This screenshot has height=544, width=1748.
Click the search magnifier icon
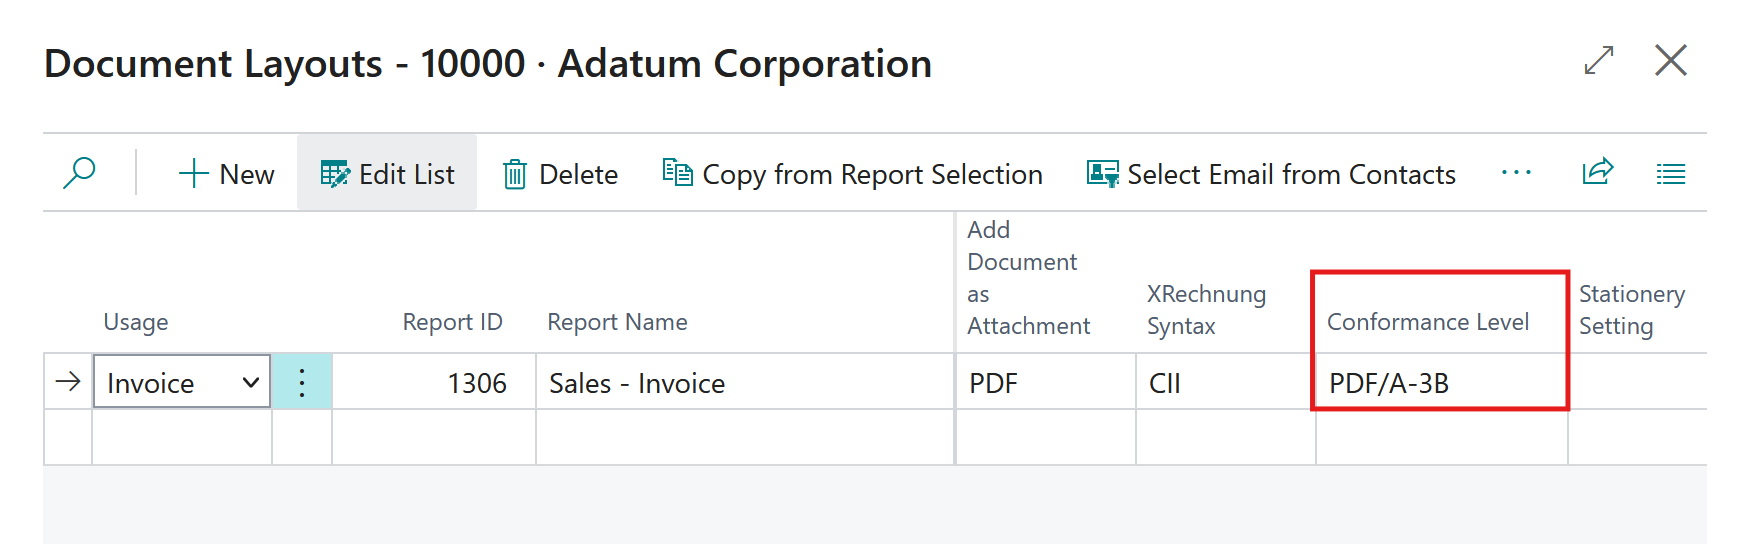(x=79, y=173)
